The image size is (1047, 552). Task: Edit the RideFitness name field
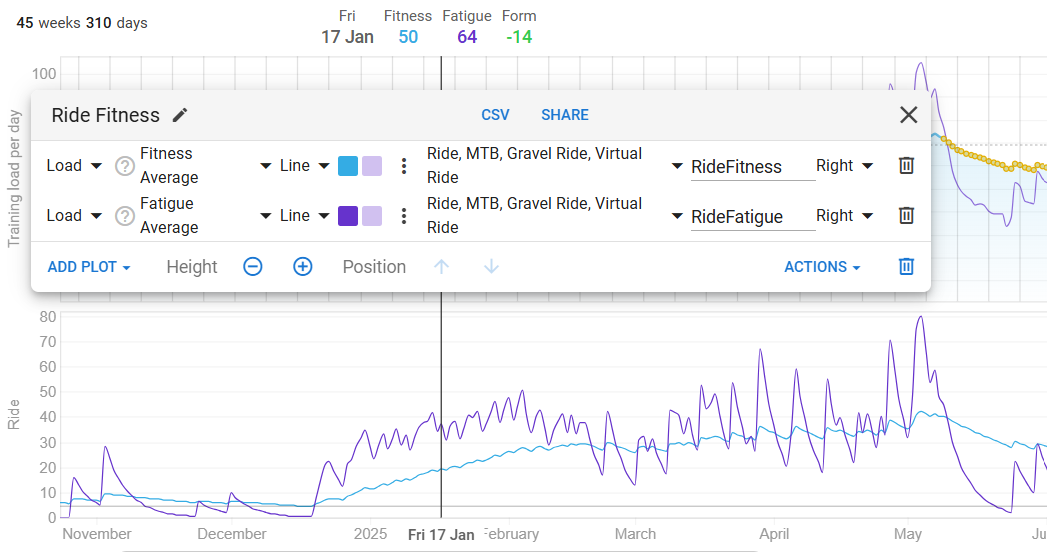click(x=753, y=167)
